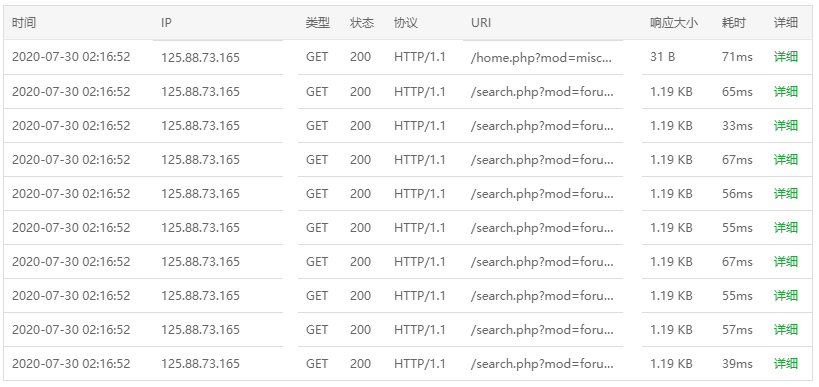
Task: Click the 时间 column header
Action: pyautogui.click(x=24, y=23)
